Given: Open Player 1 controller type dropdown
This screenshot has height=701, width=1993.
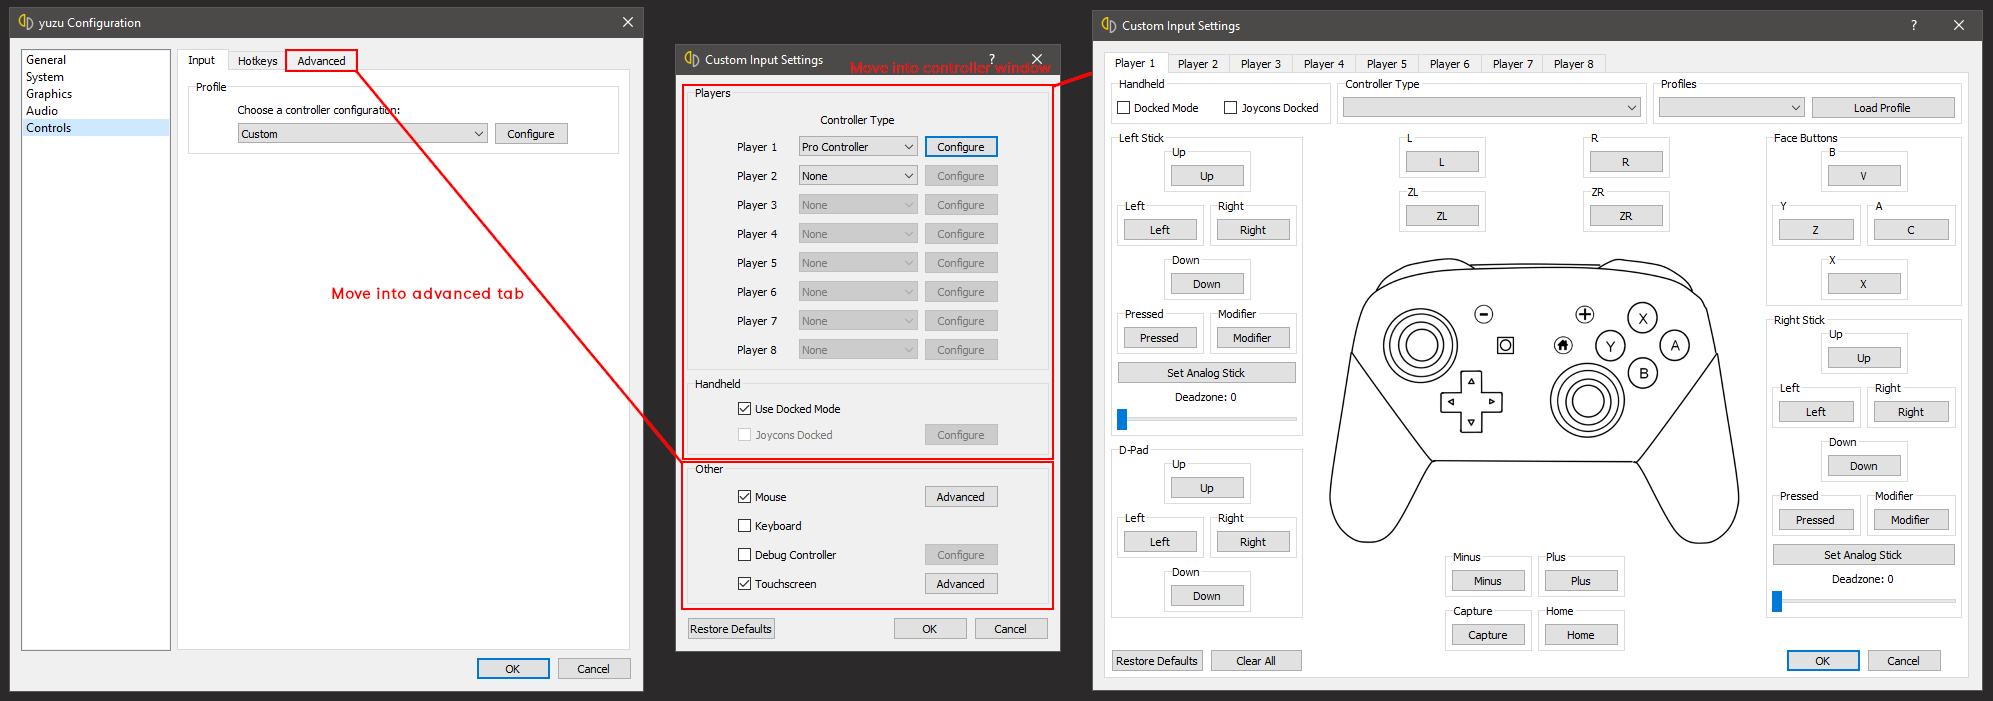Looking at the screenshot, I should pos(857,147).
